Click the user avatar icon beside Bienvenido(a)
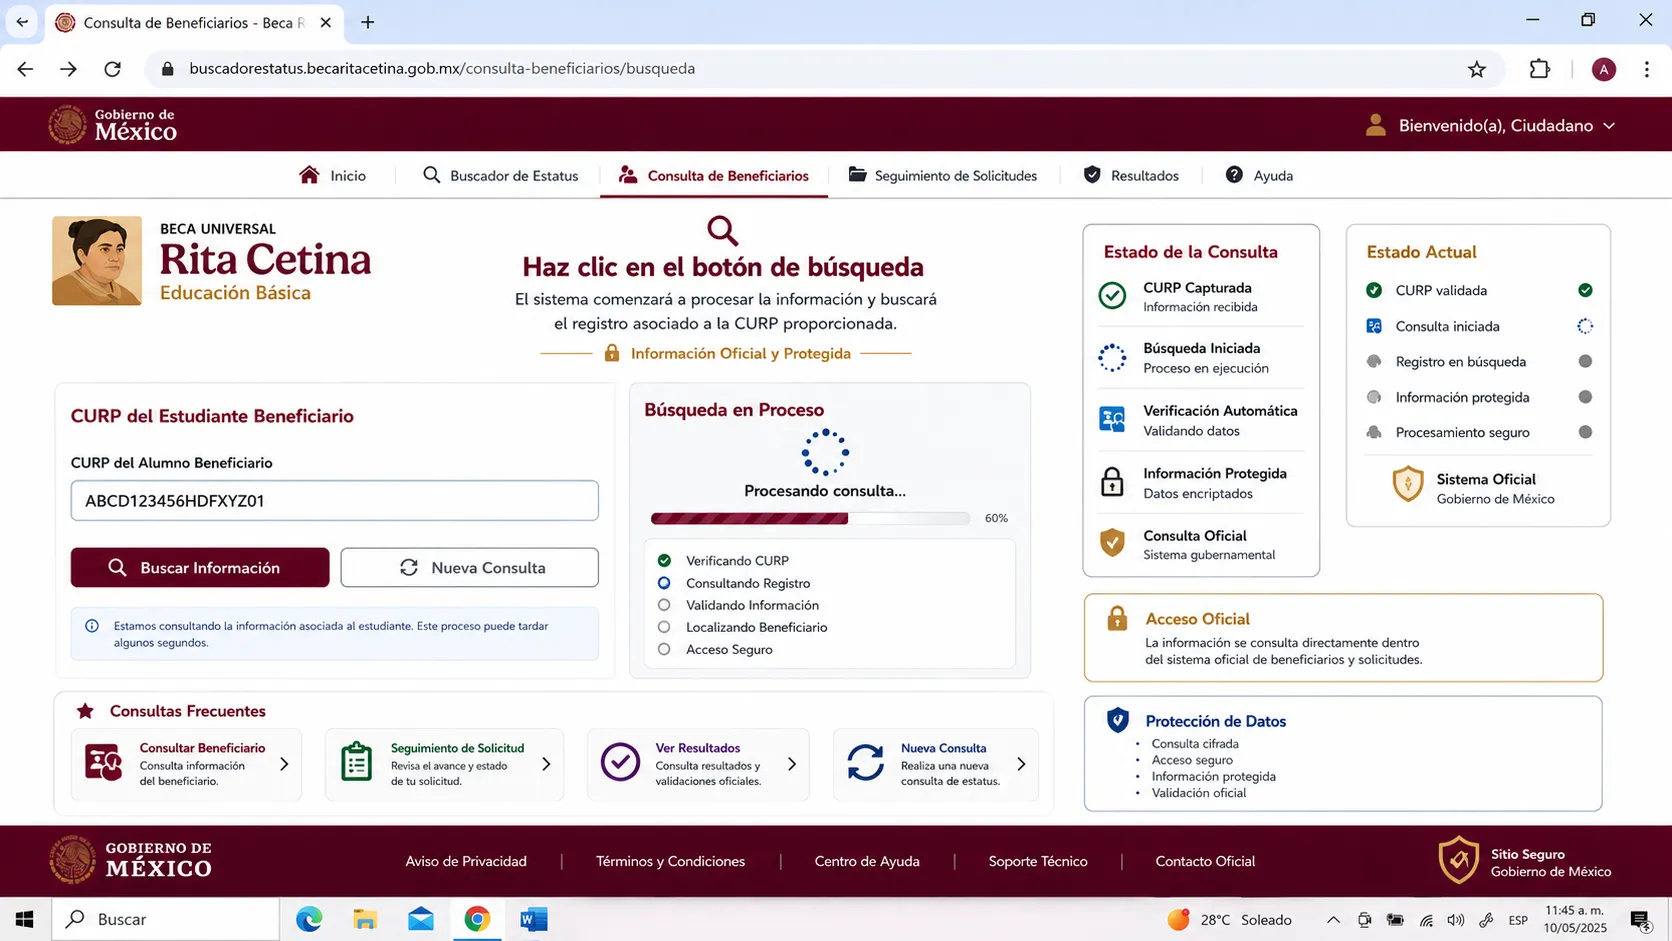Viewport: 1672px width, 941px height. point(1376,125)
